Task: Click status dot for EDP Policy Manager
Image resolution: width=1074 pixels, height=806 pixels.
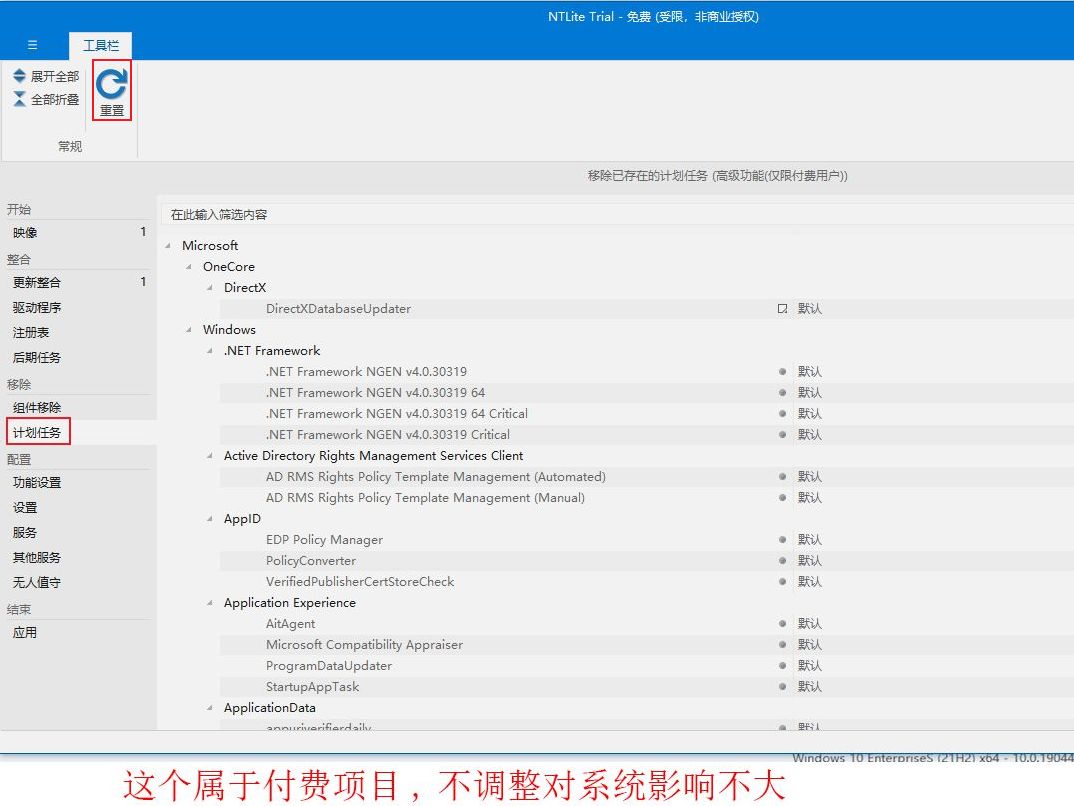Action: 782,540
